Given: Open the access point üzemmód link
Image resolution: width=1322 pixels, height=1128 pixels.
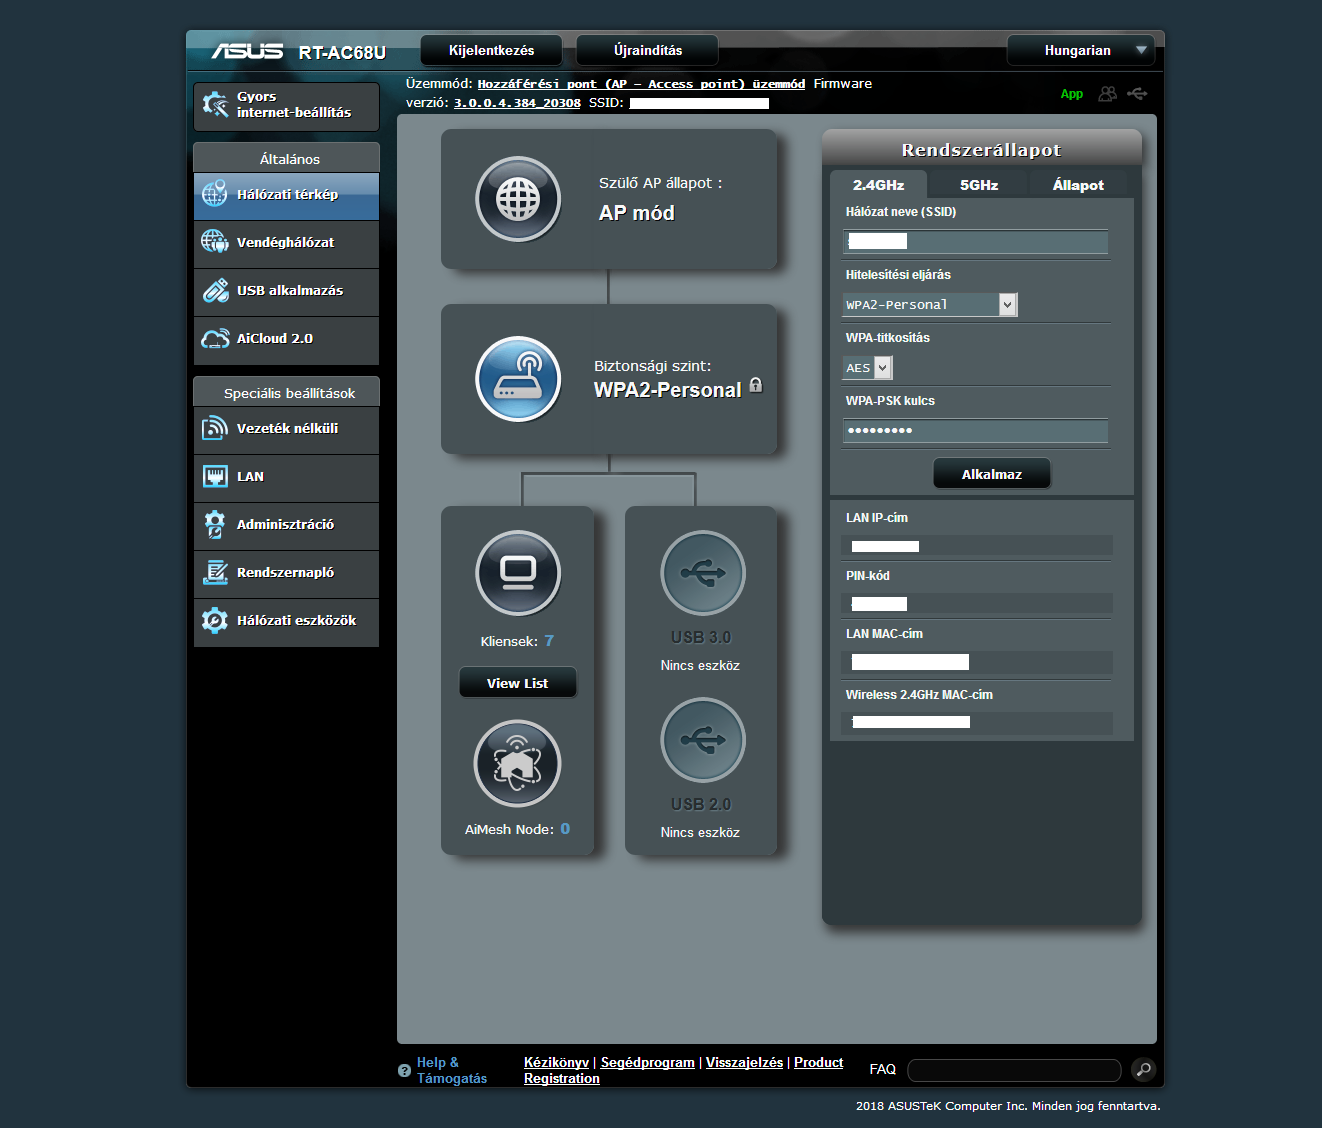Looking at the screenshot, I should pos(641,84).
